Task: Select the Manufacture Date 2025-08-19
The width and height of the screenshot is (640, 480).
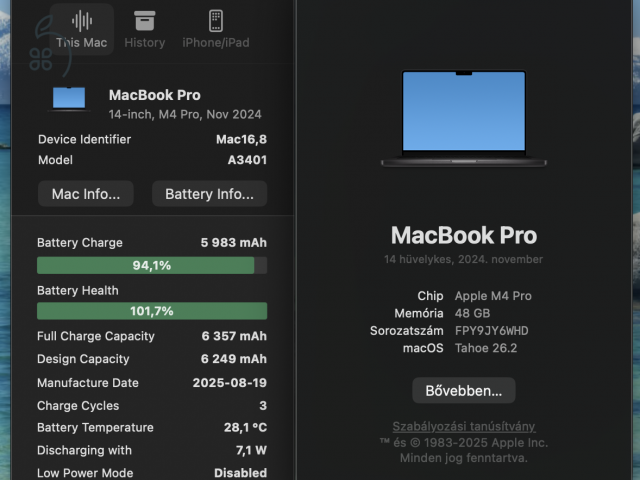Action: click(x=230, y=383)
